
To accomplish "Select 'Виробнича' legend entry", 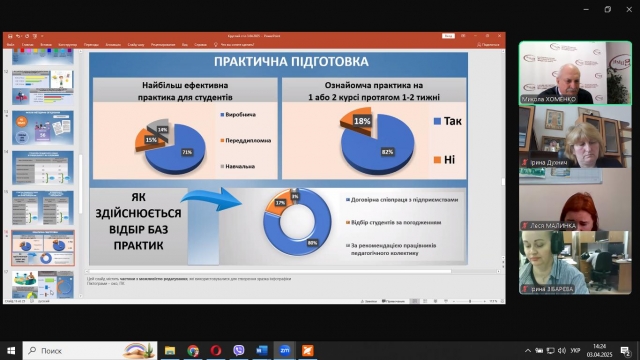I will pos(238,115).
